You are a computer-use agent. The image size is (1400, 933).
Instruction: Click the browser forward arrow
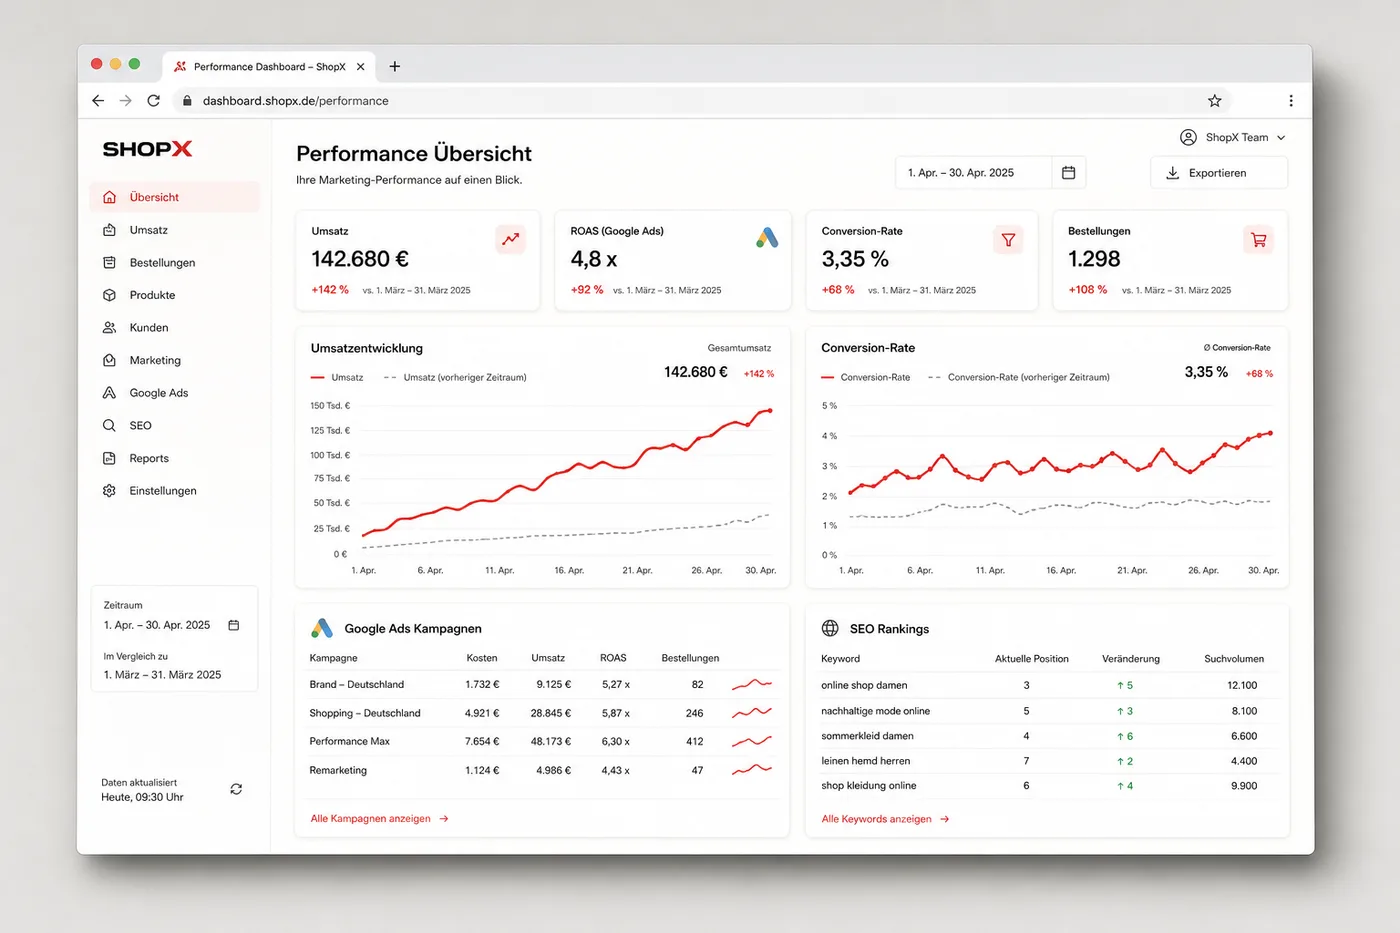pyautogui.click(x=125, y=101)
